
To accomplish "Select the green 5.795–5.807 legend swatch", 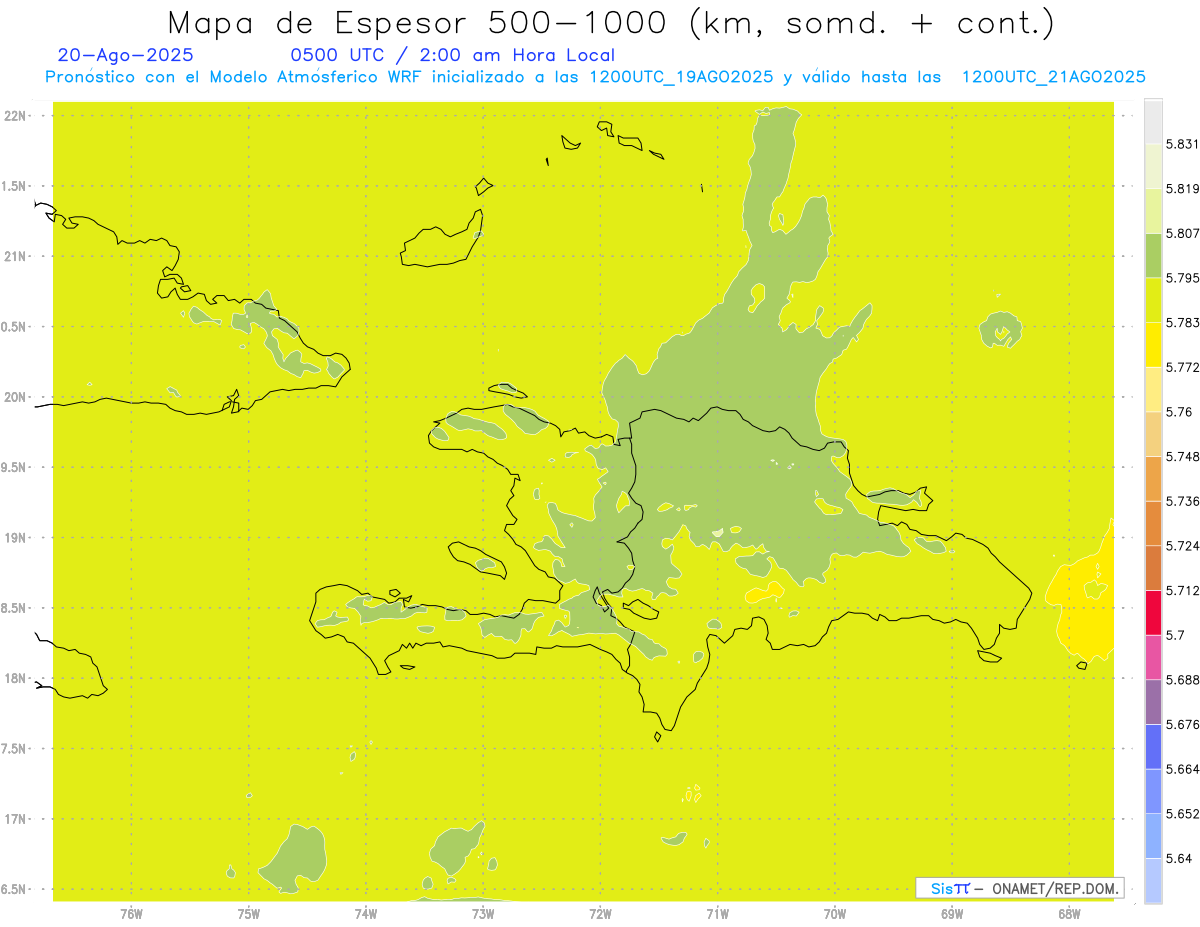I will [x=1153, y=255].
